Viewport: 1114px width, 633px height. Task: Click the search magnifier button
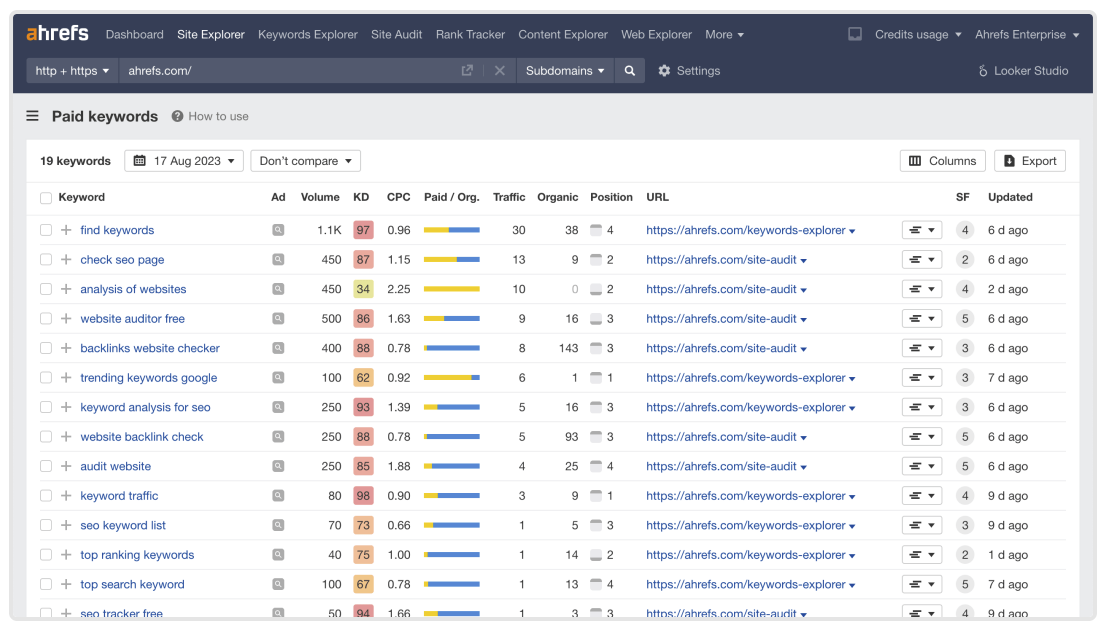(629, 70)
